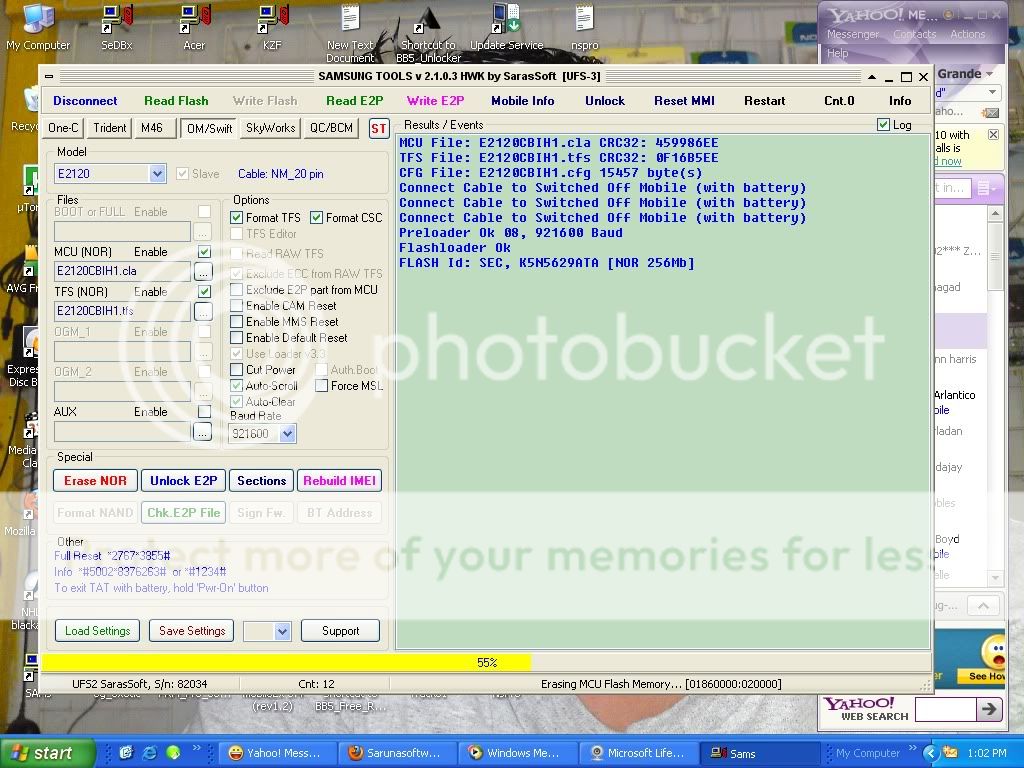
Task: Open nspro desktop icon
Action: coord(584,26)
